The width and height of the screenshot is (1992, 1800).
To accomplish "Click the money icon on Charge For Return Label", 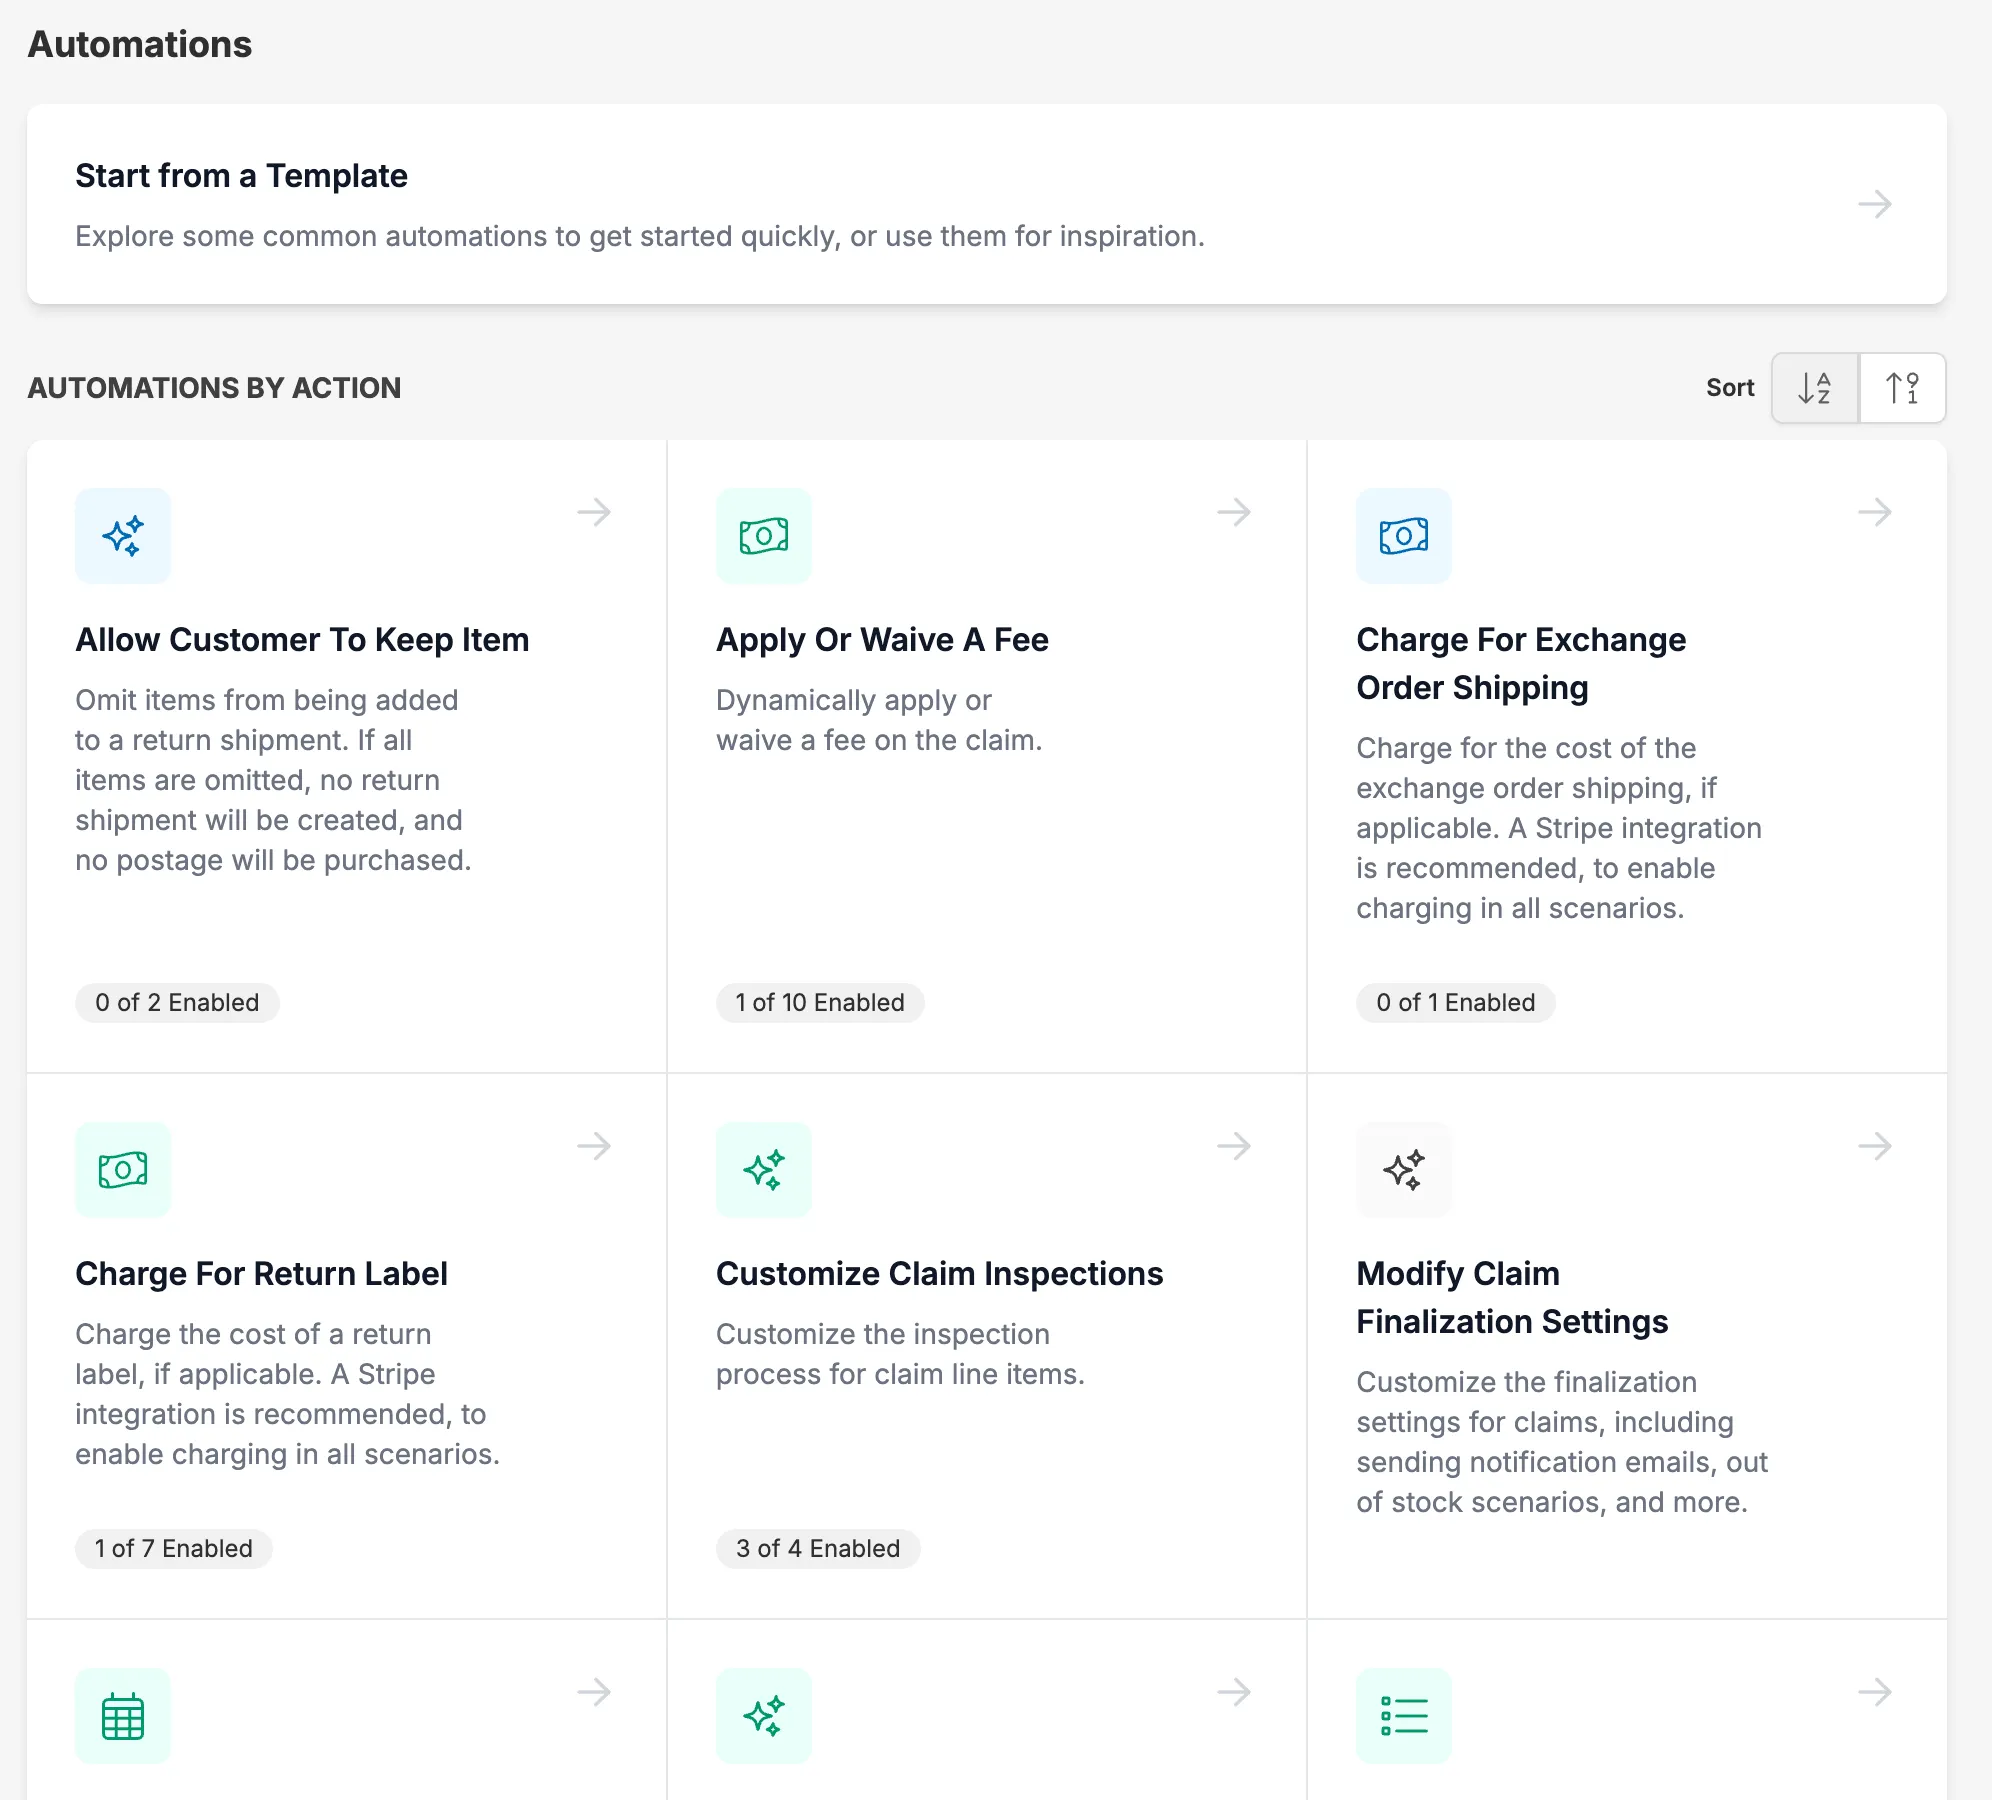I will [x=123, y=1169].
